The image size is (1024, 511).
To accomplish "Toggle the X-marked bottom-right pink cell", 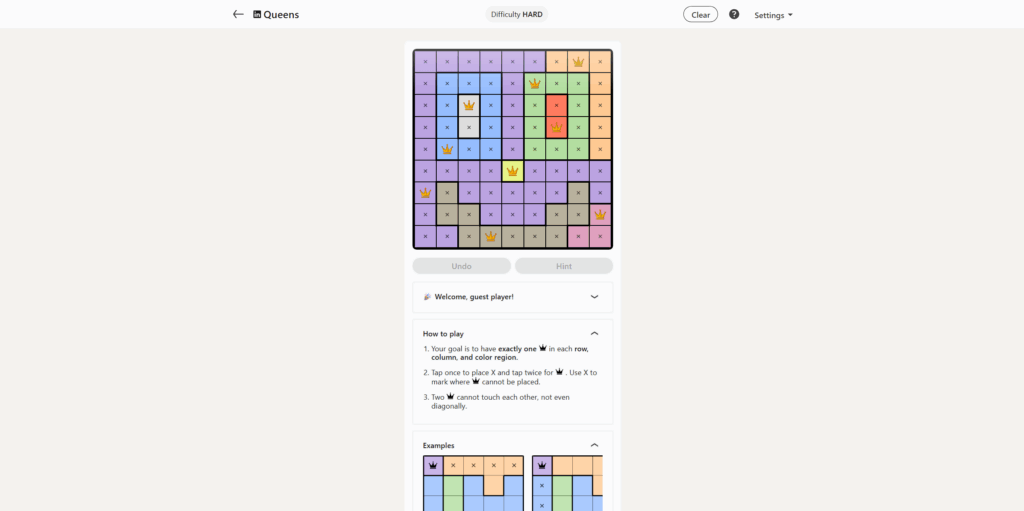I will tap(600, 237).
